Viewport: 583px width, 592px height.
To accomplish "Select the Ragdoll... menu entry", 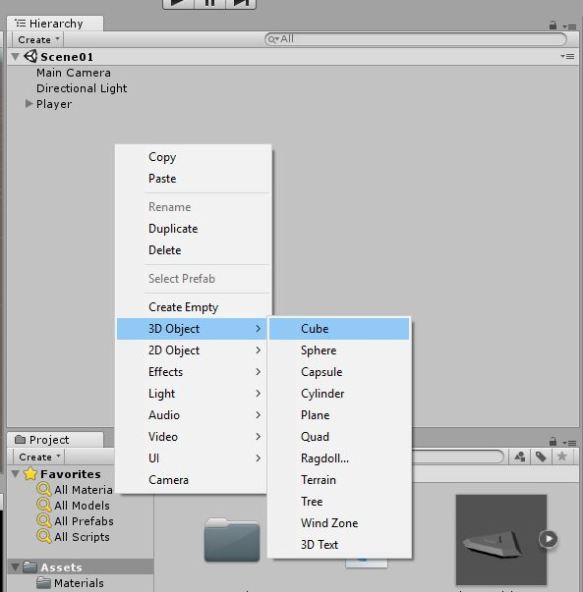I will coord(339,458).
